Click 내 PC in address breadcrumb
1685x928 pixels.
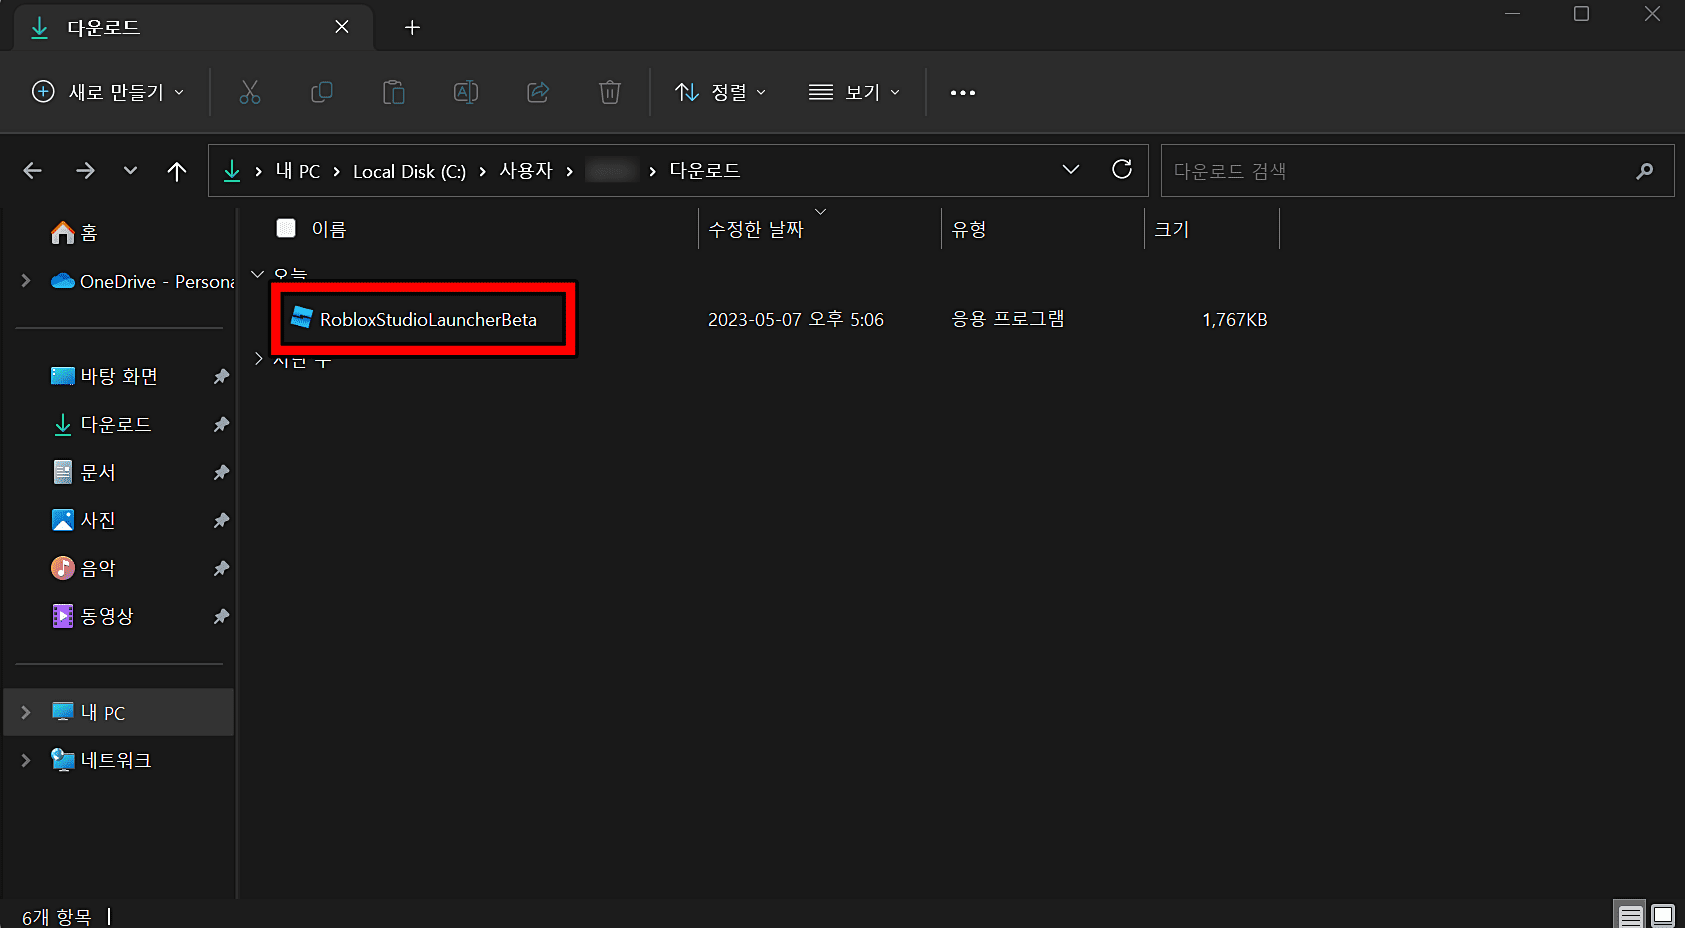(x=298, y=171)
